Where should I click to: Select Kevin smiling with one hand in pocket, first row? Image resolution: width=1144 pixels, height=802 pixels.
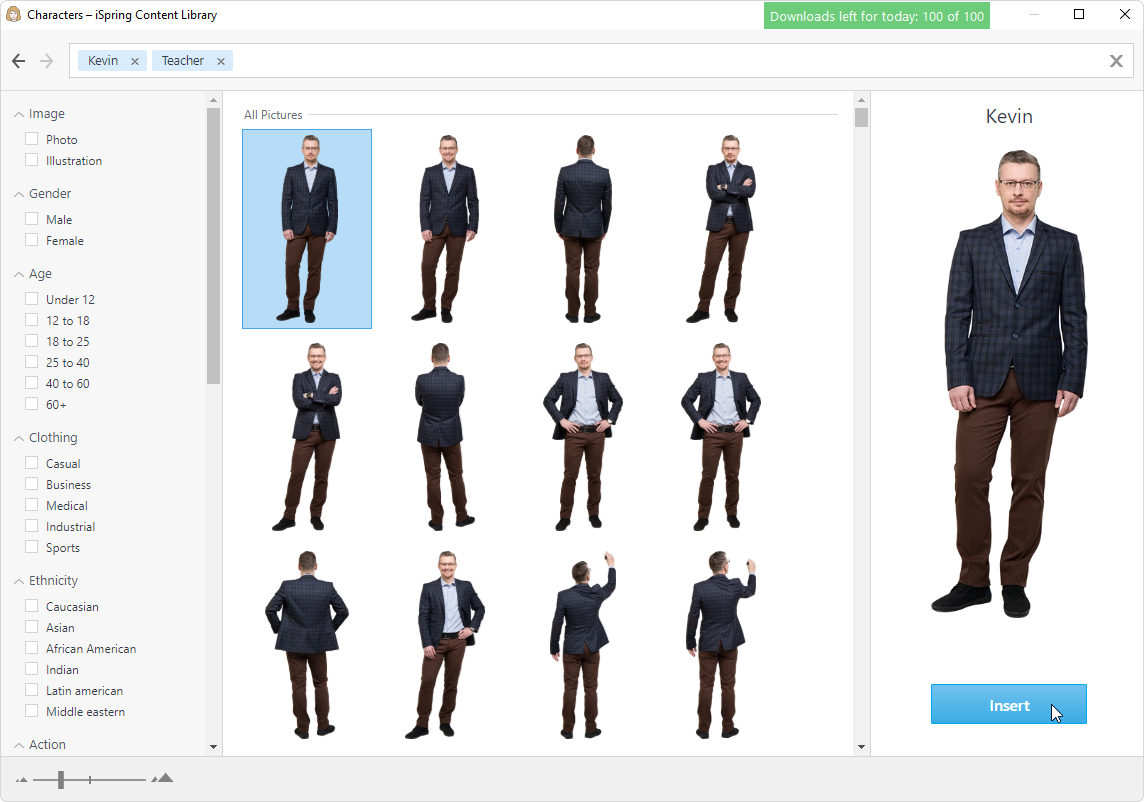447,229
